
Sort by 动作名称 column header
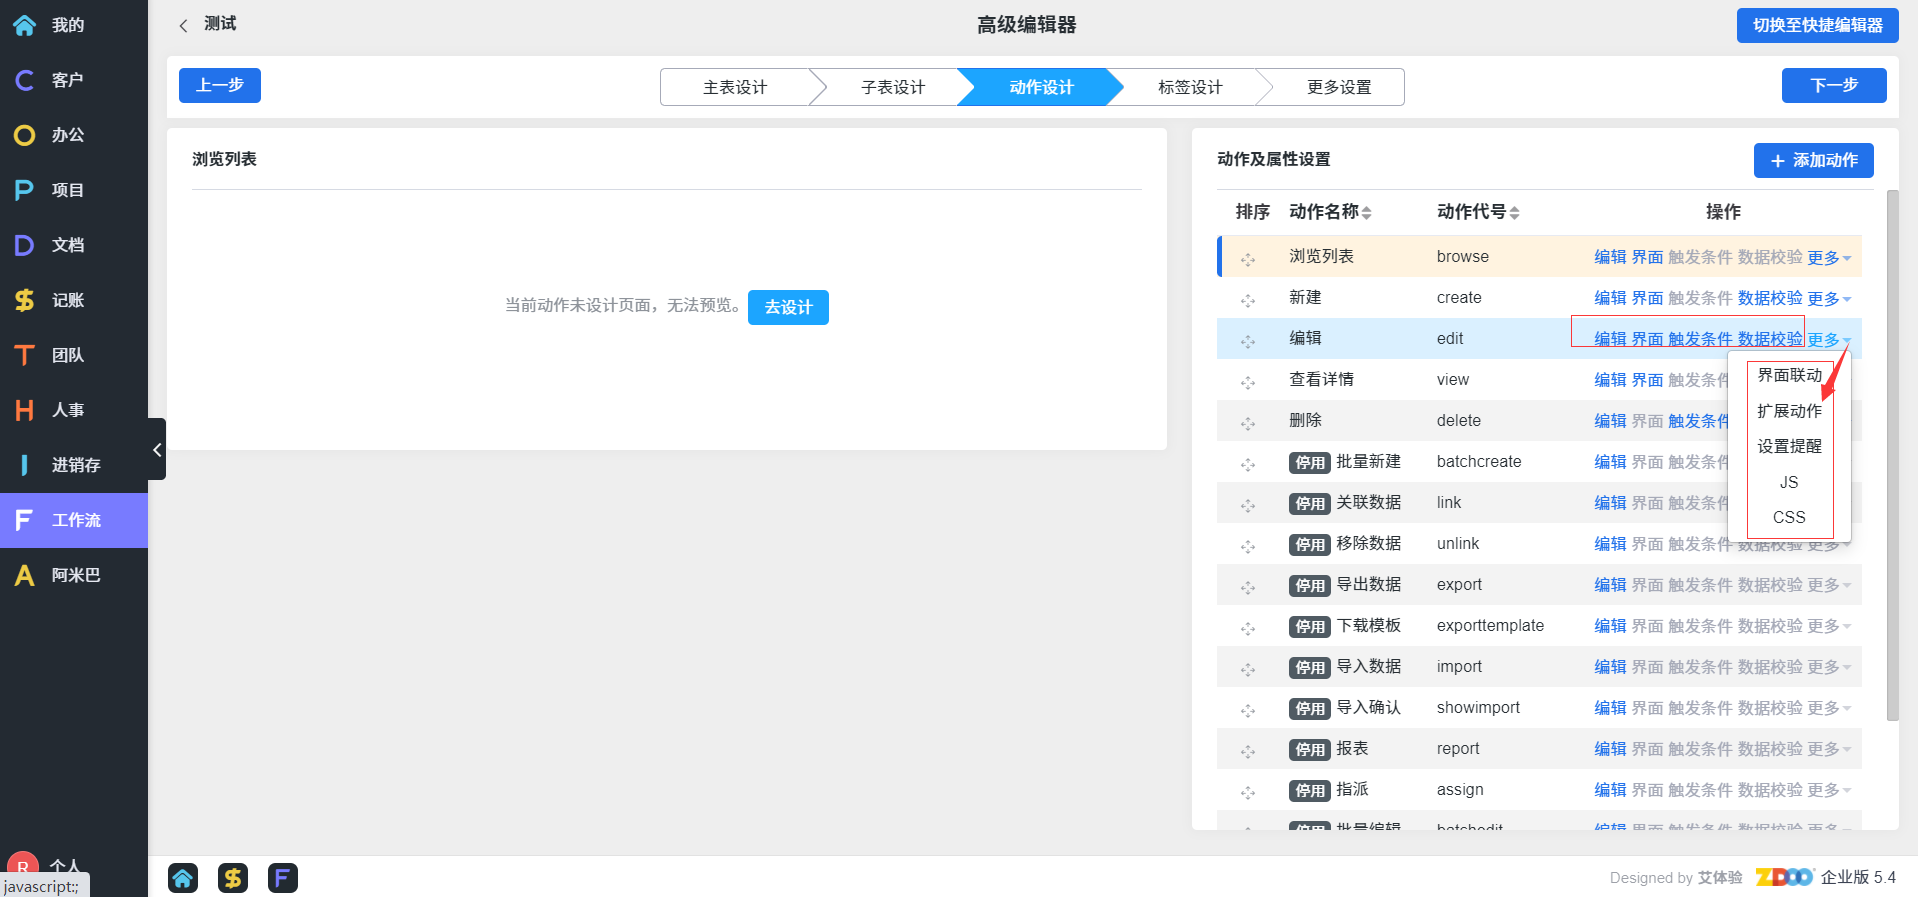click(x=1329, y=212)
